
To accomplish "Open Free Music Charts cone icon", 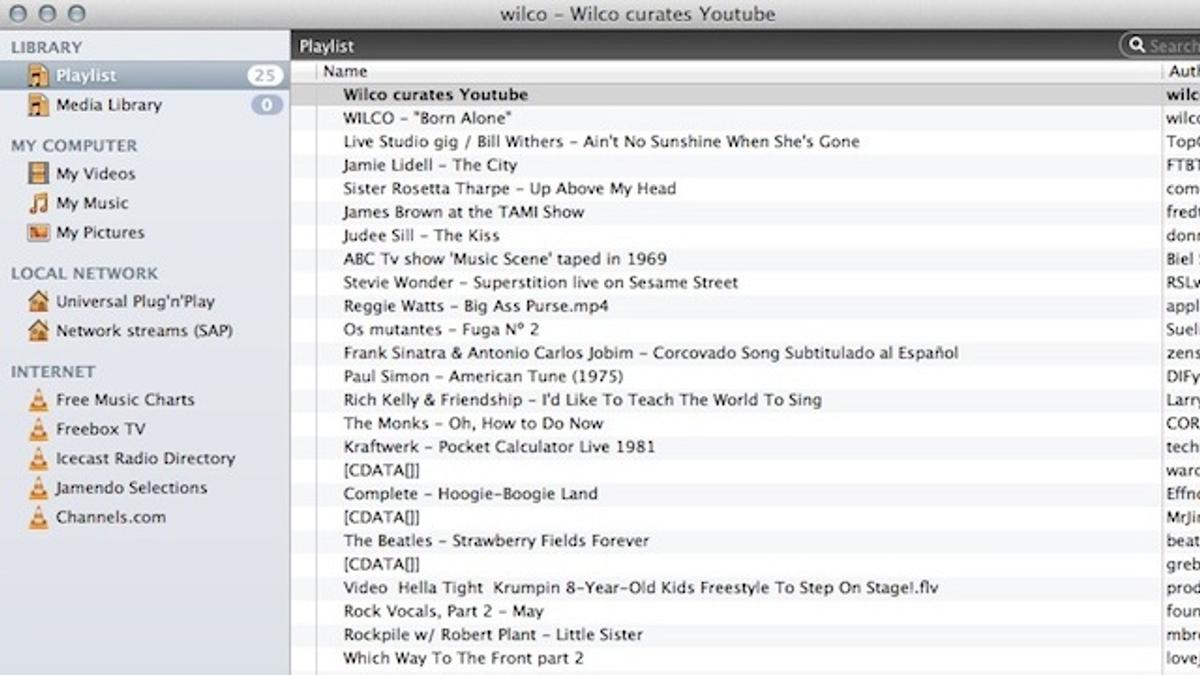I will [39, 400].
